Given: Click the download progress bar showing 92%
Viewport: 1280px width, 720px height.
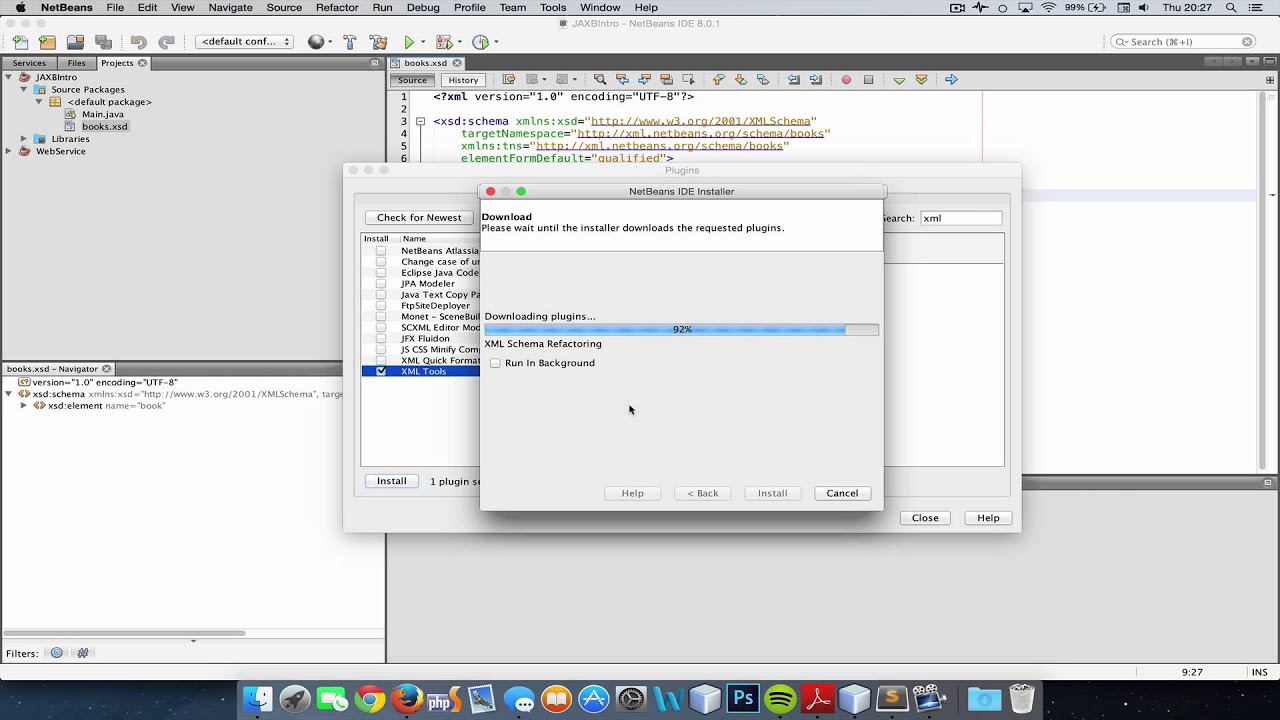Looking at the screenshot, I should click(682, 329).
